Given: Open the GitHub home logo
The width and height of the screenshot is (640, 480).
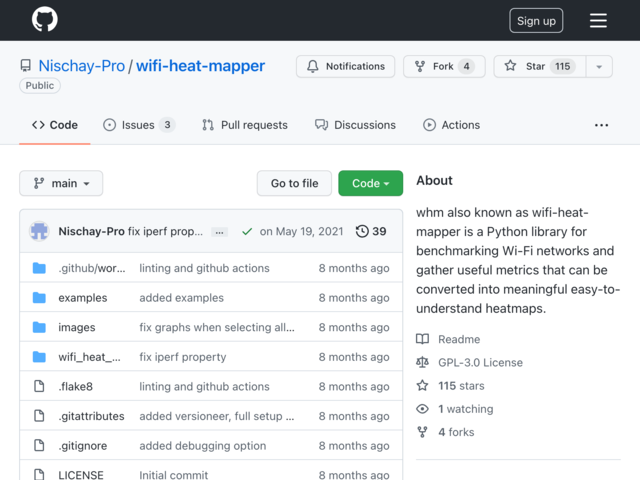Looking at the screenshot, I should pos(44,19).
